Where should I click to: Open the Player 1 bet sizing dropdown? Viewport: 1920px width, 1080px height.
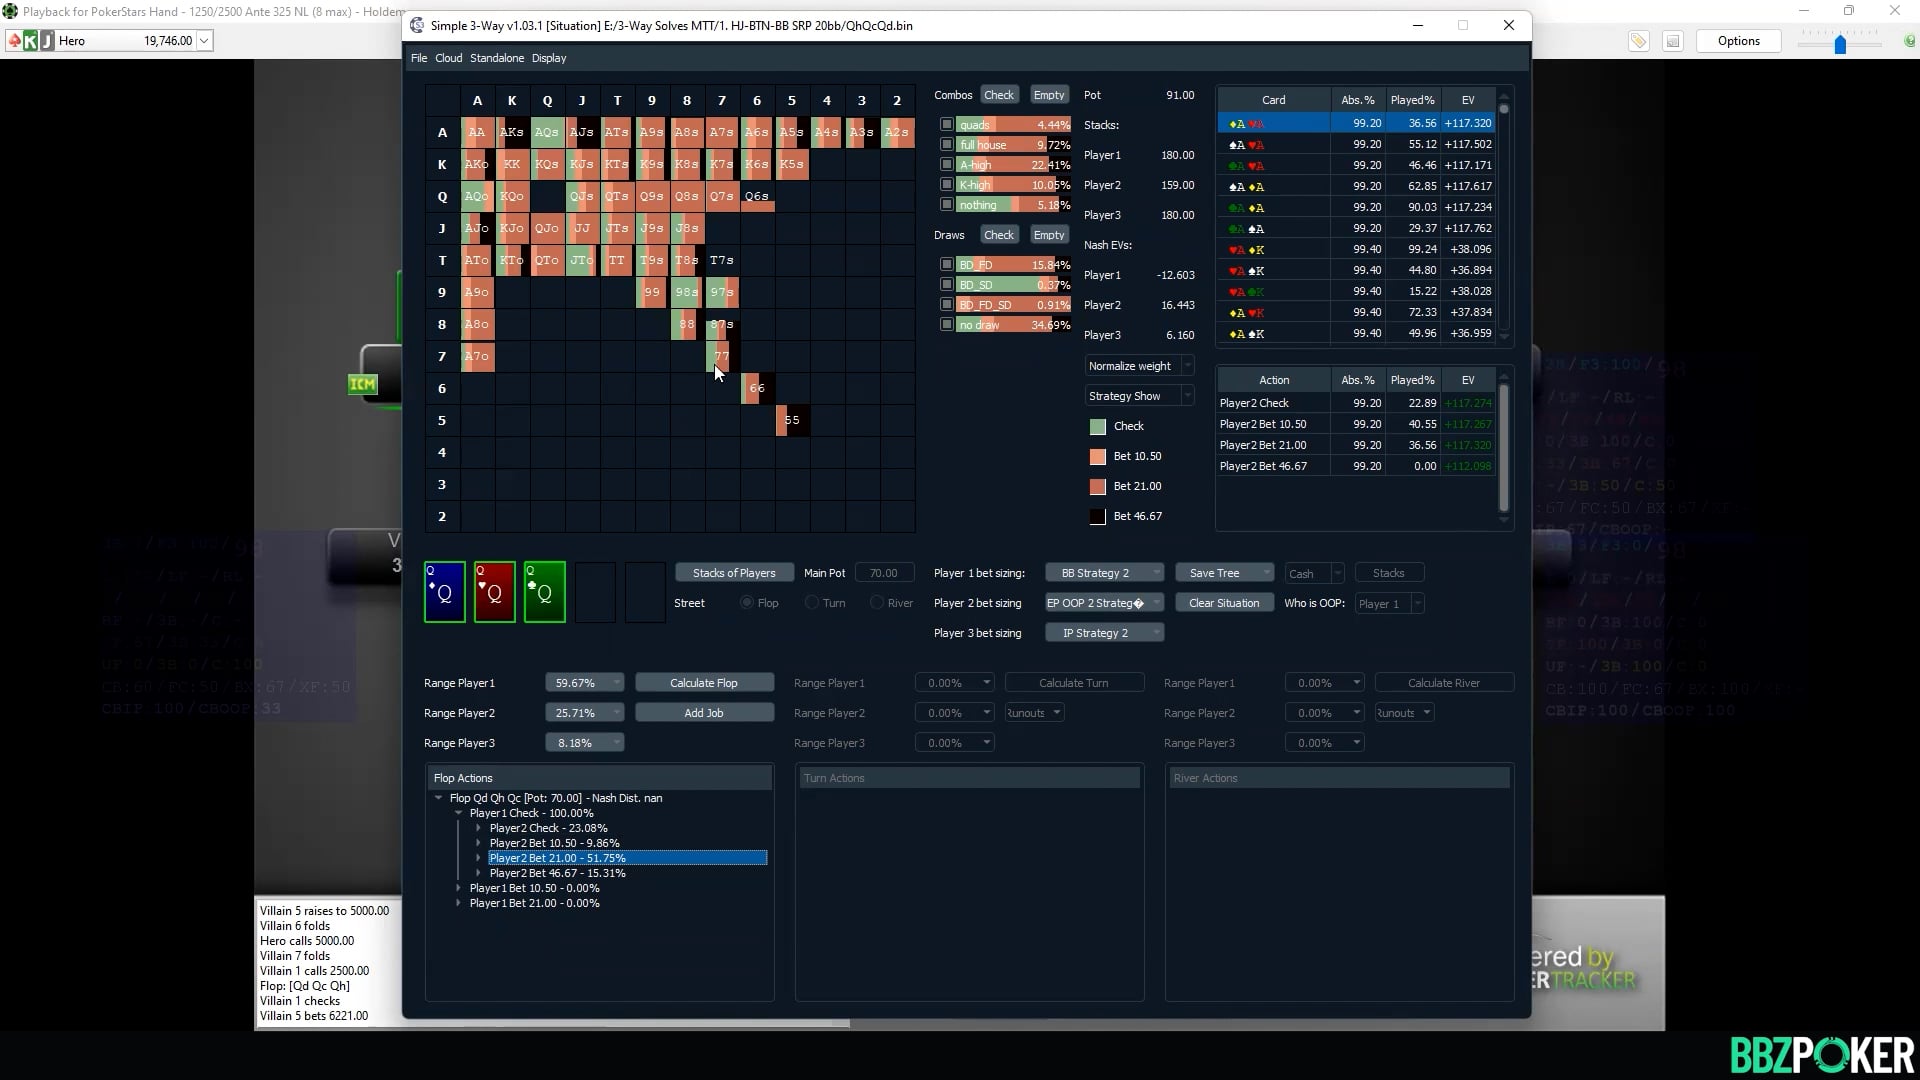click(1104, 573)
